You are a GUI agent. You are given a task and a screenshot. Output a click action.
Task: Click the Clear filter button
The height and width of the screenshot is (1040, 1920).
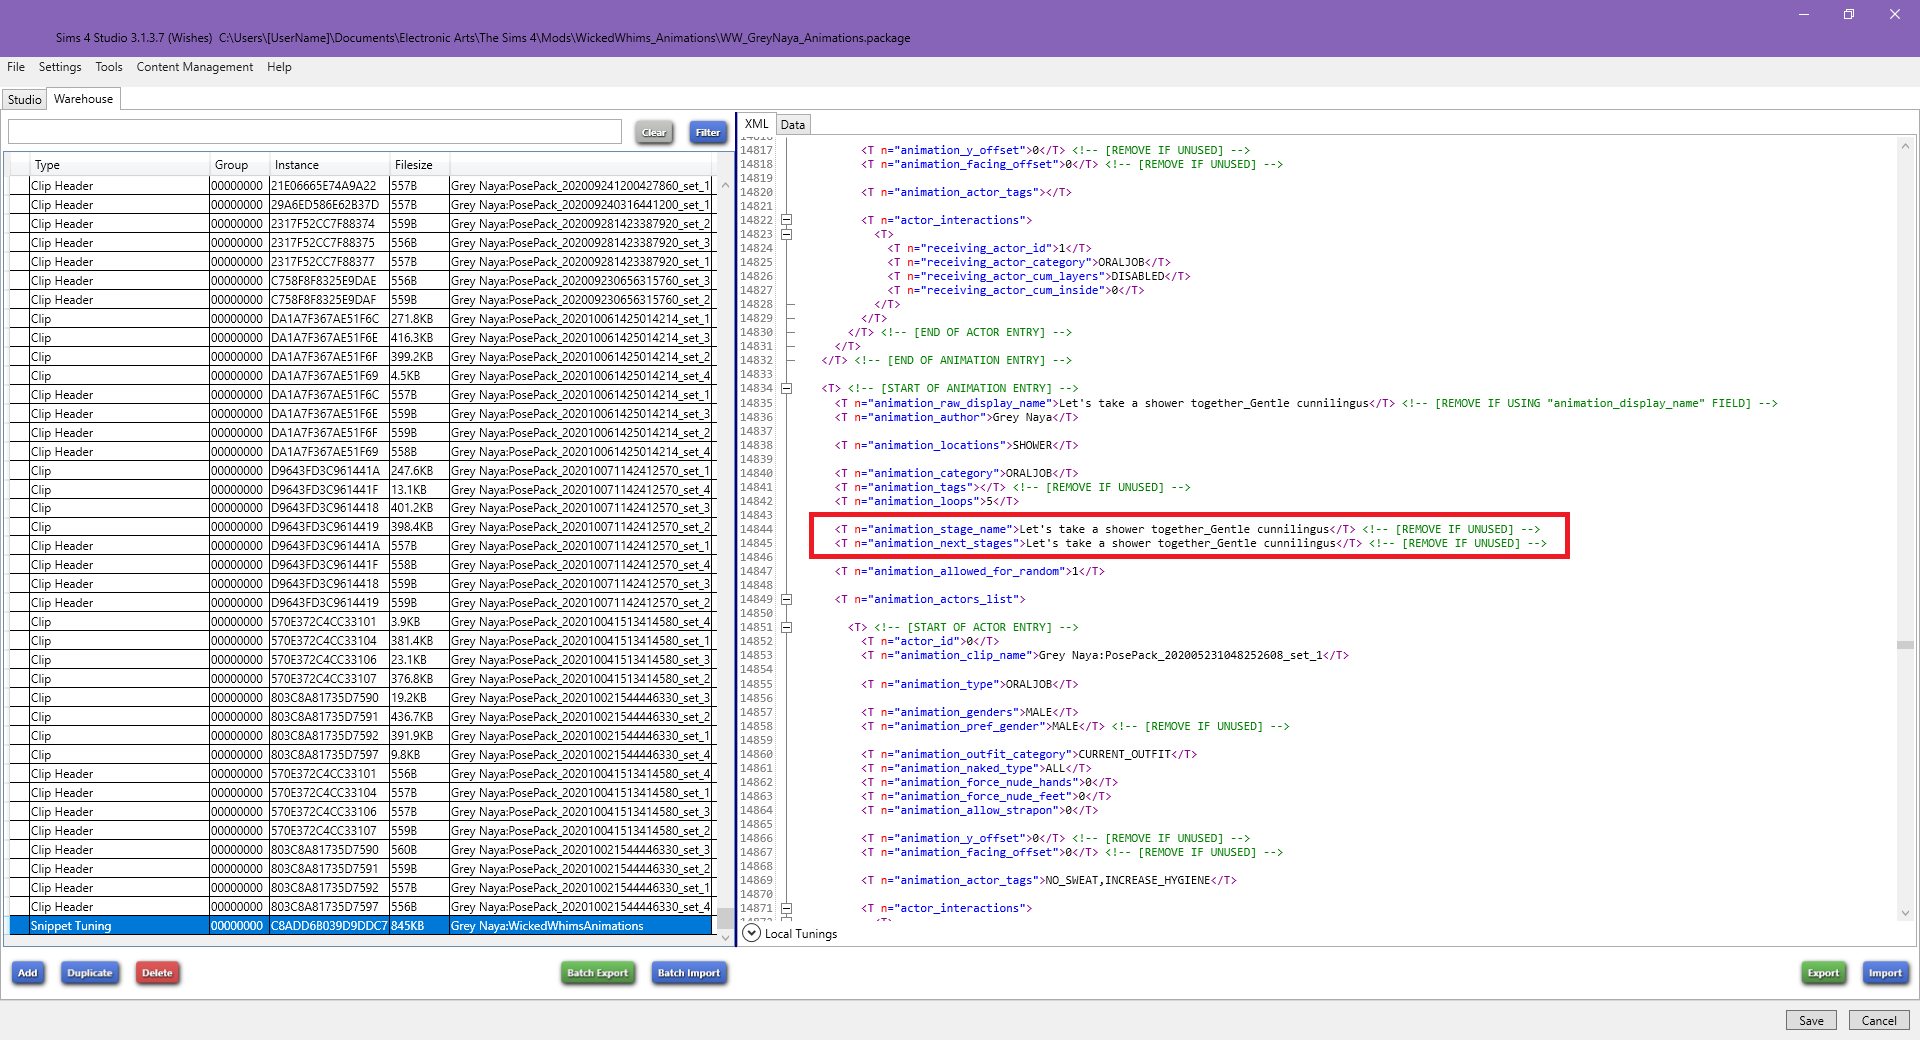point(654,132)
